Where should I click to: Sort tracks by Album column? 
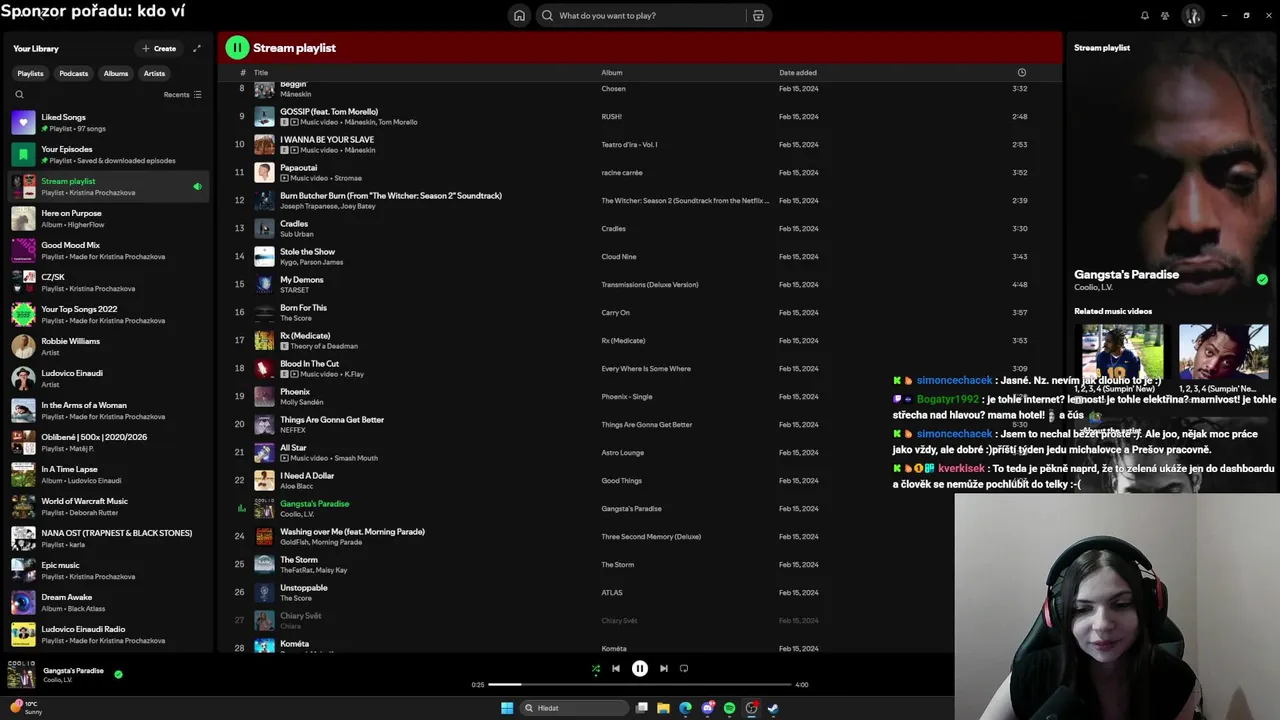point(612,72)
